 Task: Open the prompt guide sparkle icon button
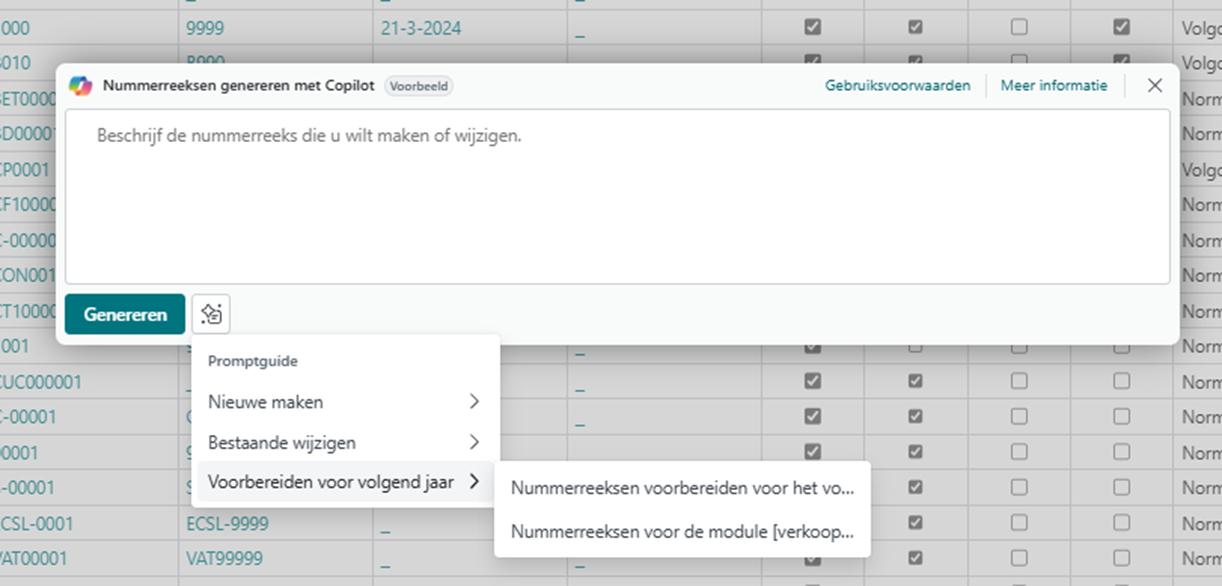[211, 314]
